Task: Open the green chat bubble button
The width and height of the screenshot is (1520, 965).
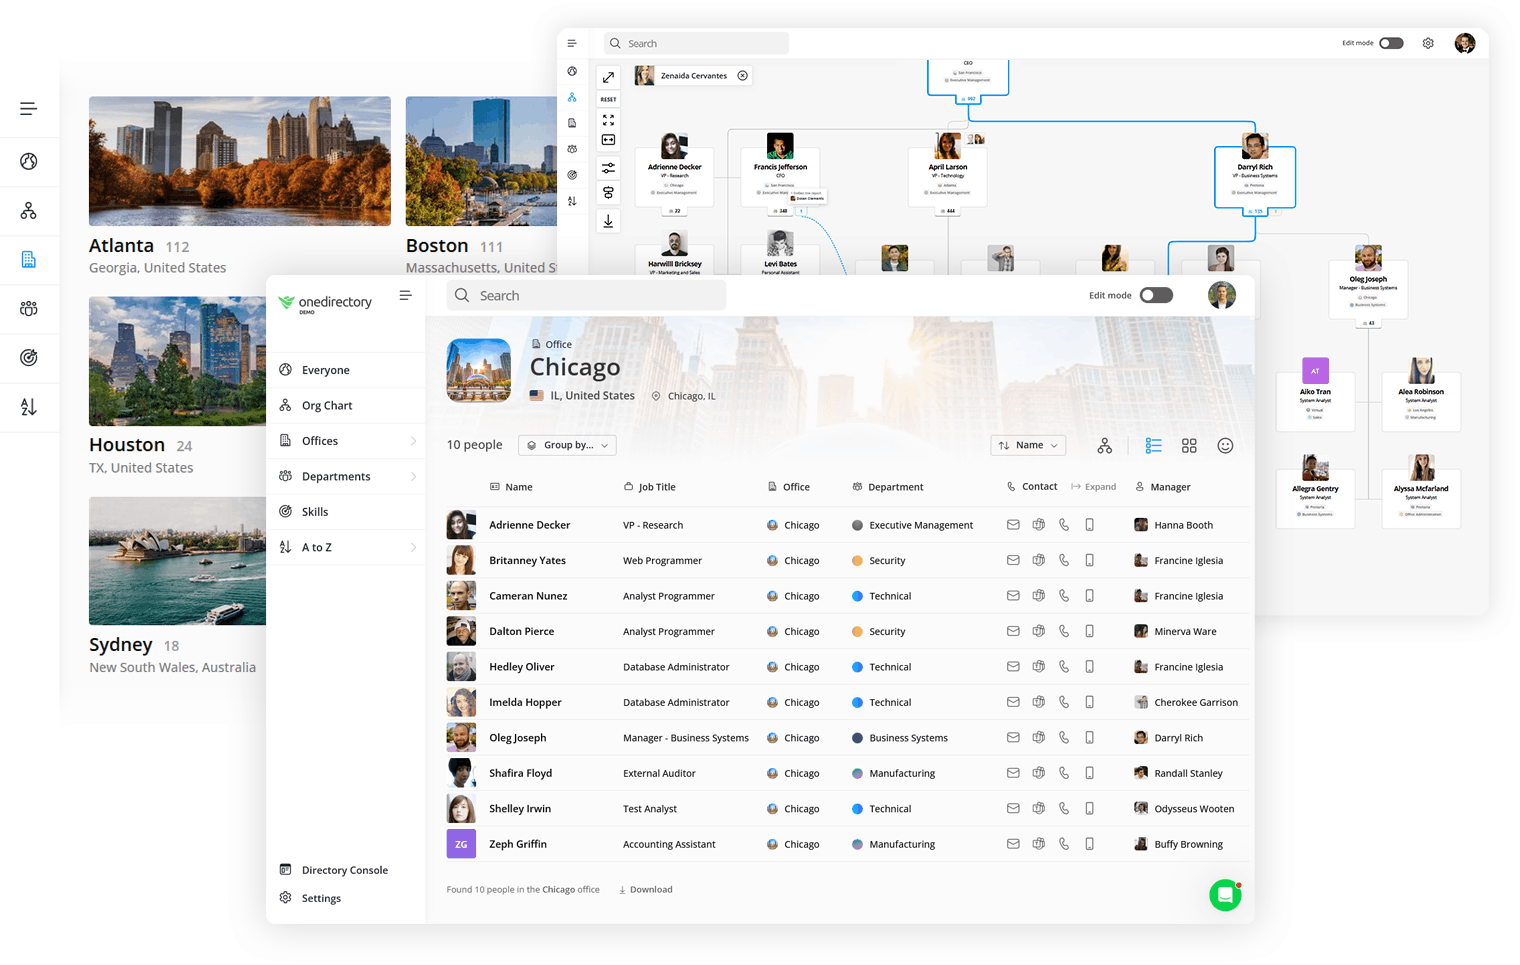Action: tap(1225, 895)
